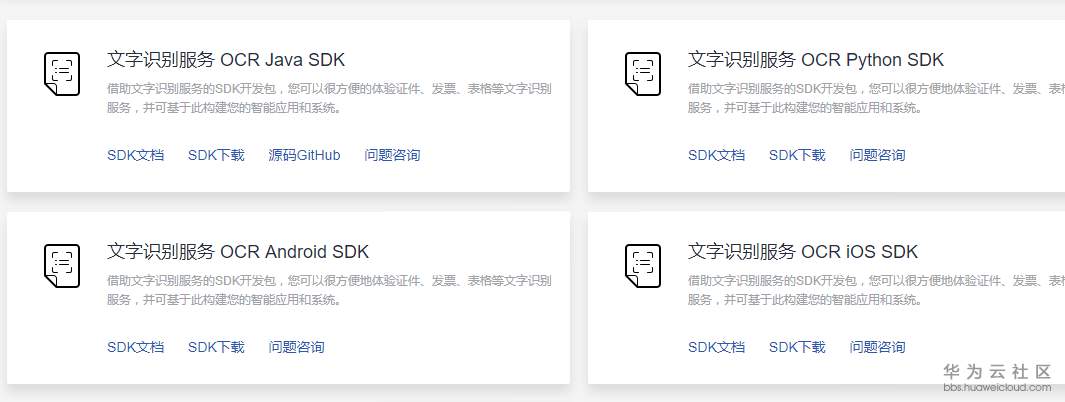1065x402 pixels.
Task: Open SDK下载 link in Java SDK card
Action: 216,156
